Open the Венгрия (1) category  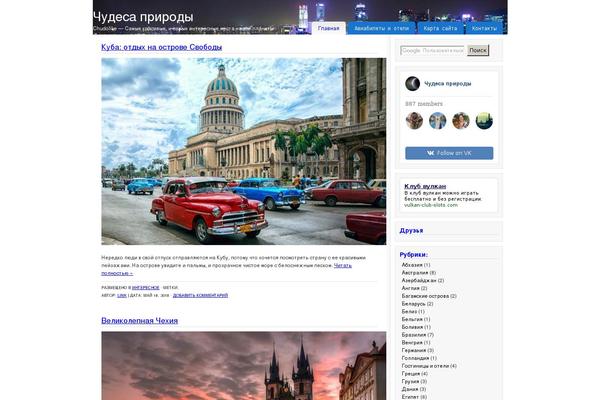[416, 343]
